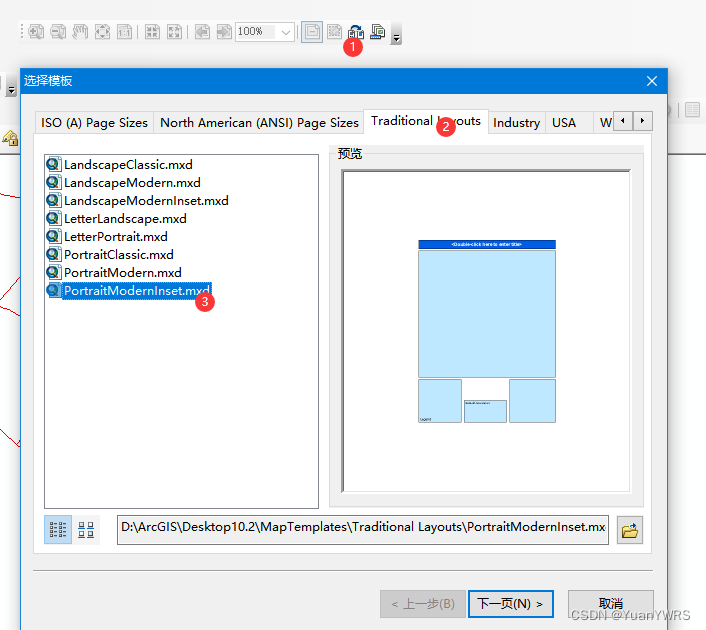Viewport: 706px width, 630px height.
Task: Close the 选择模板 dialog
Action: tap(652, 81)
